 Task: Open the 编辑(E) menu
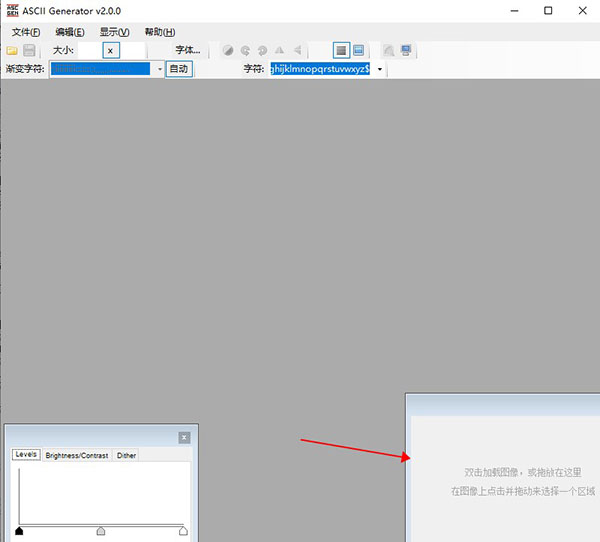point(70,32)
